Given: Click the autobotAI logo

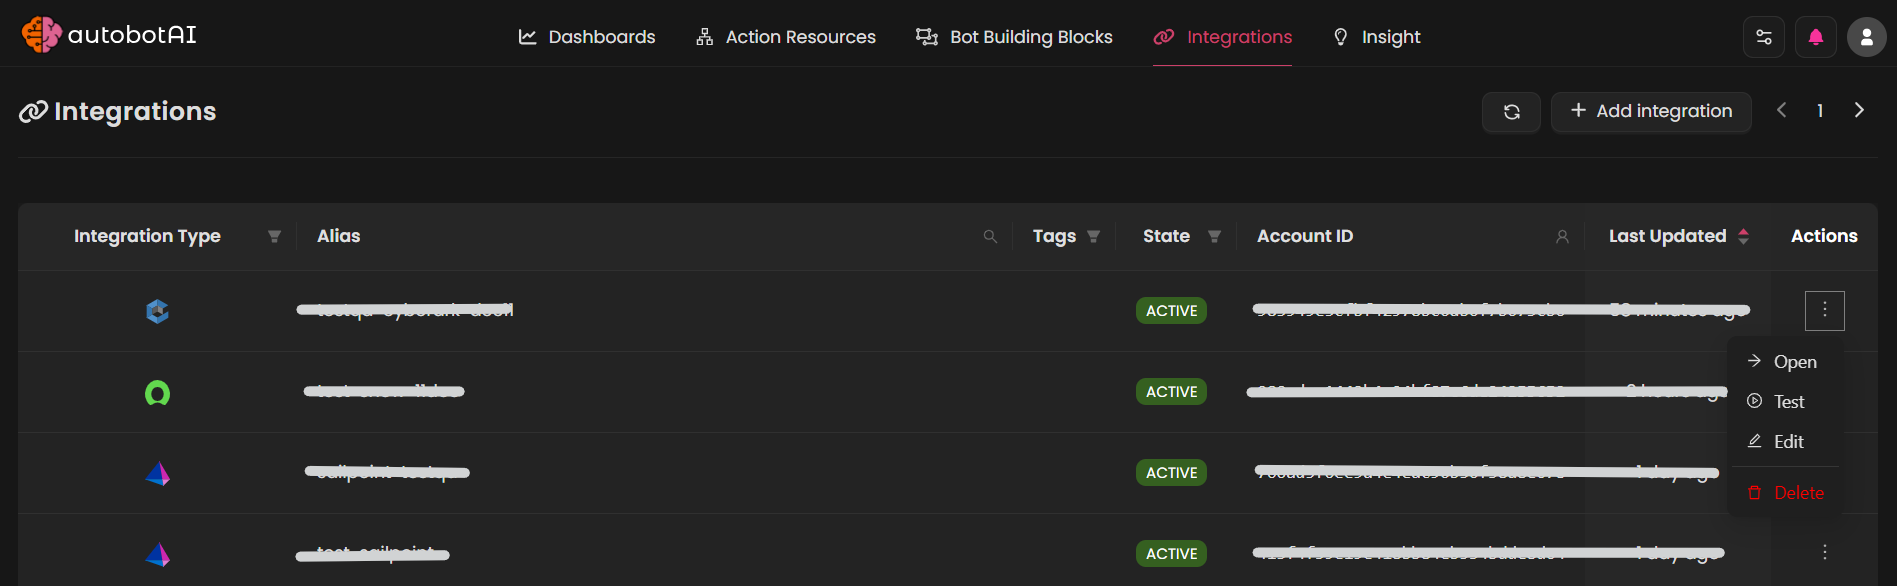Looking at the screenshot, I should (109, 35).
